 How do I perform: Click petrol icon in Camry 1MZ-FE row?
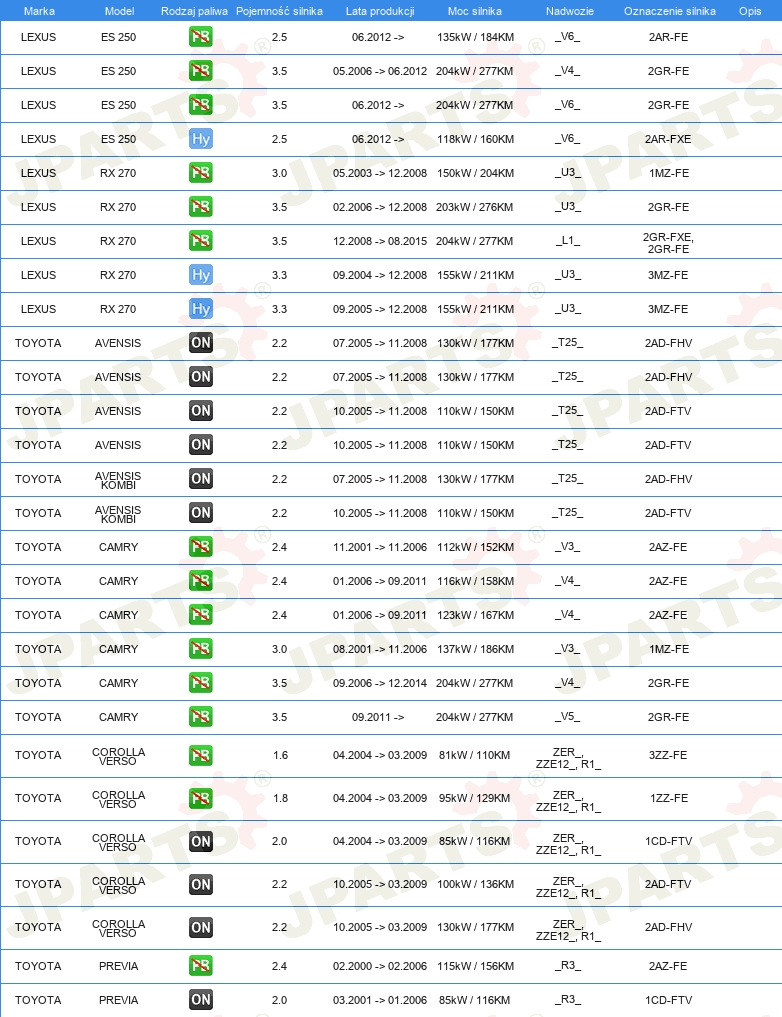[200, 649]
